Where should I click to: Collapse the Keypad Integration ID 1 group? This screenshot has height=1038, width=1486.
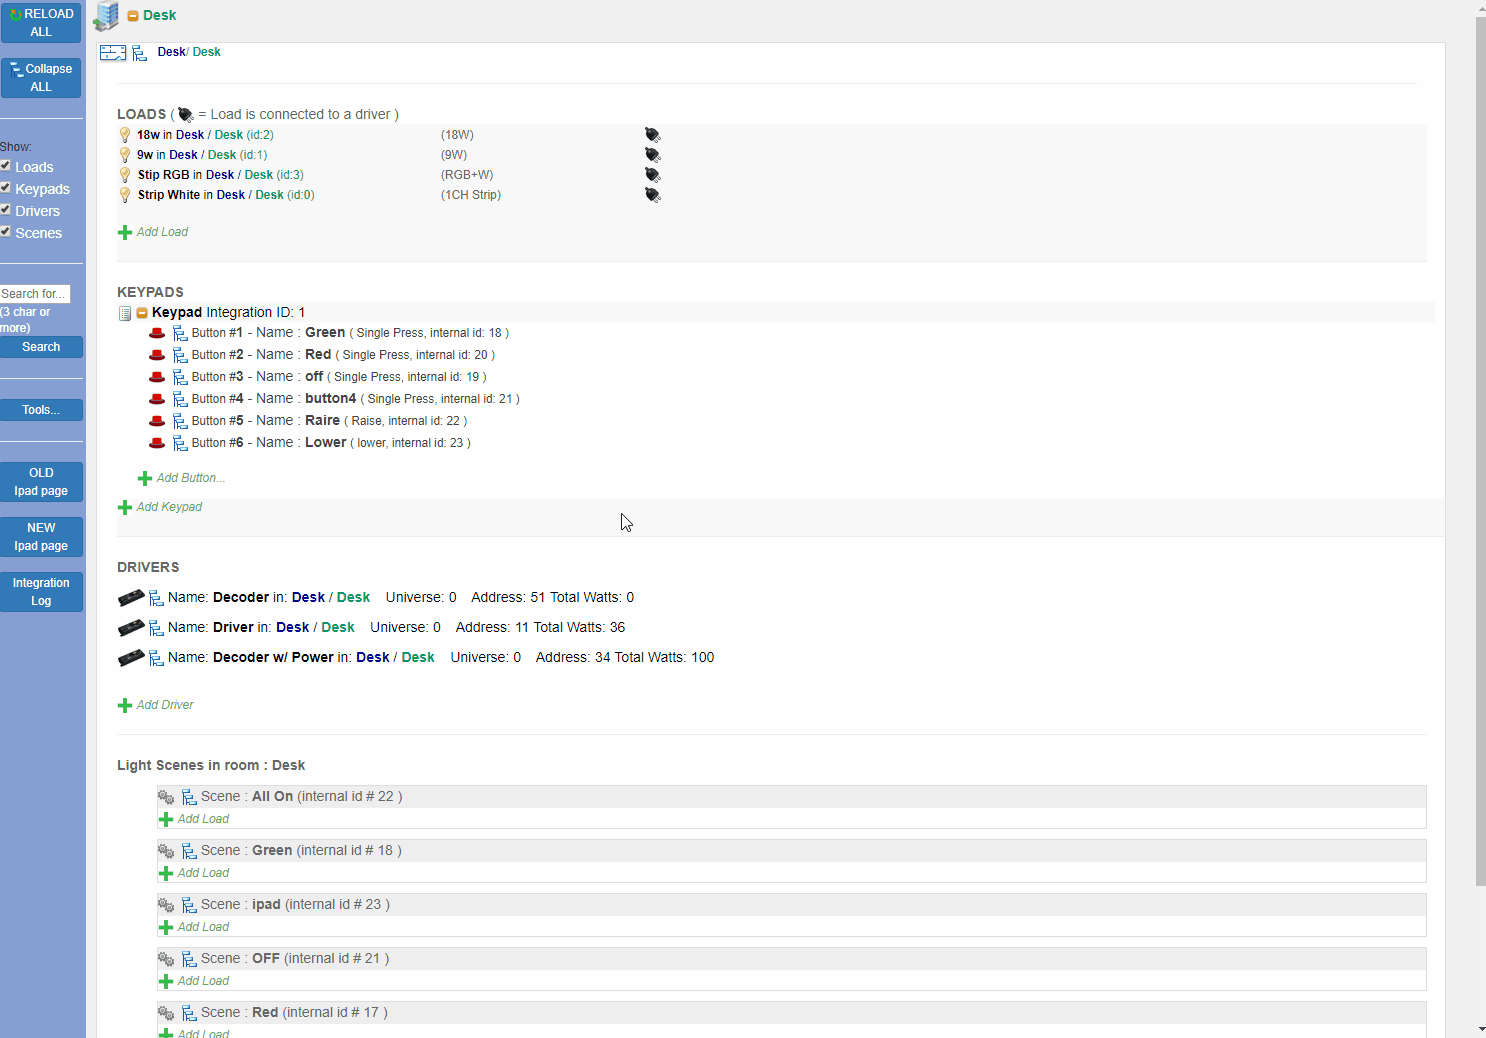pyautogui.click(x=142, y=313)
